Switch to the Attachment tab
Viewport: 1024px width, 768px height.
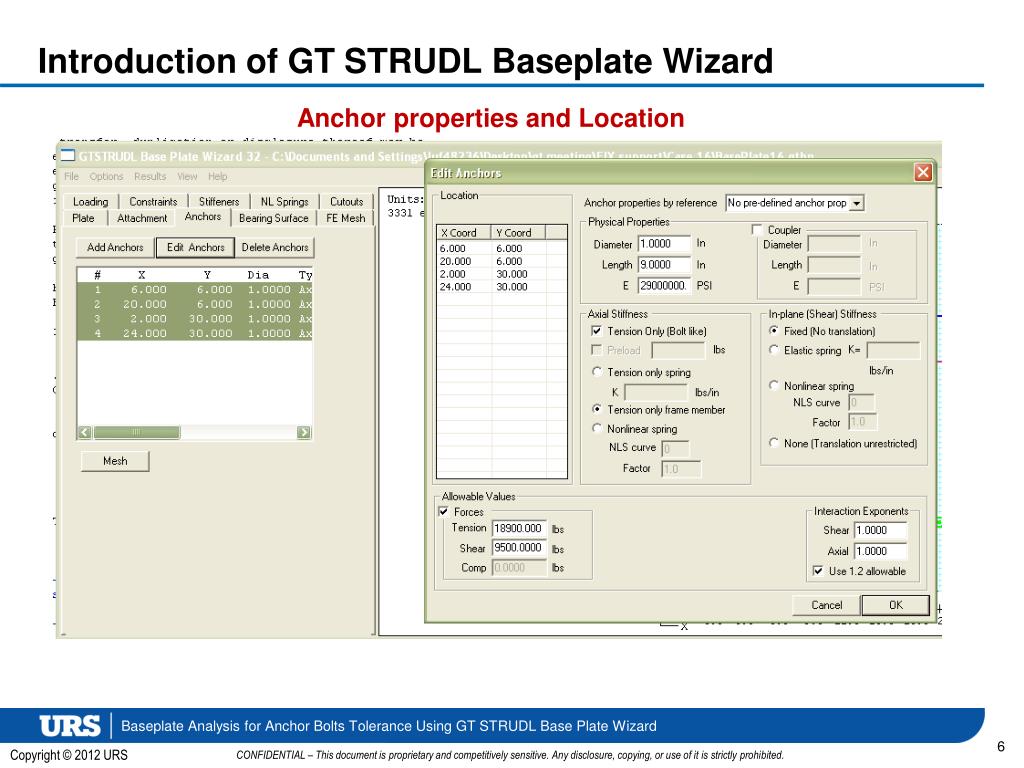(142, 218)
